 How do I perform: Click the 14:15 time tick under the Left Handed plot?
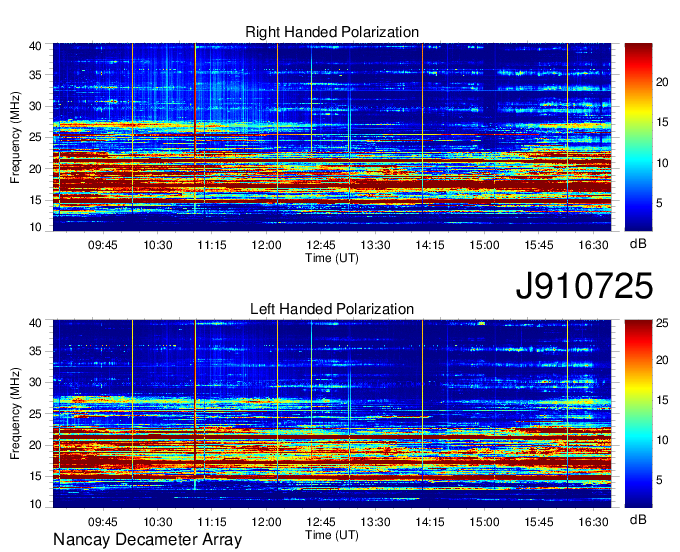[x=430, y=522]
